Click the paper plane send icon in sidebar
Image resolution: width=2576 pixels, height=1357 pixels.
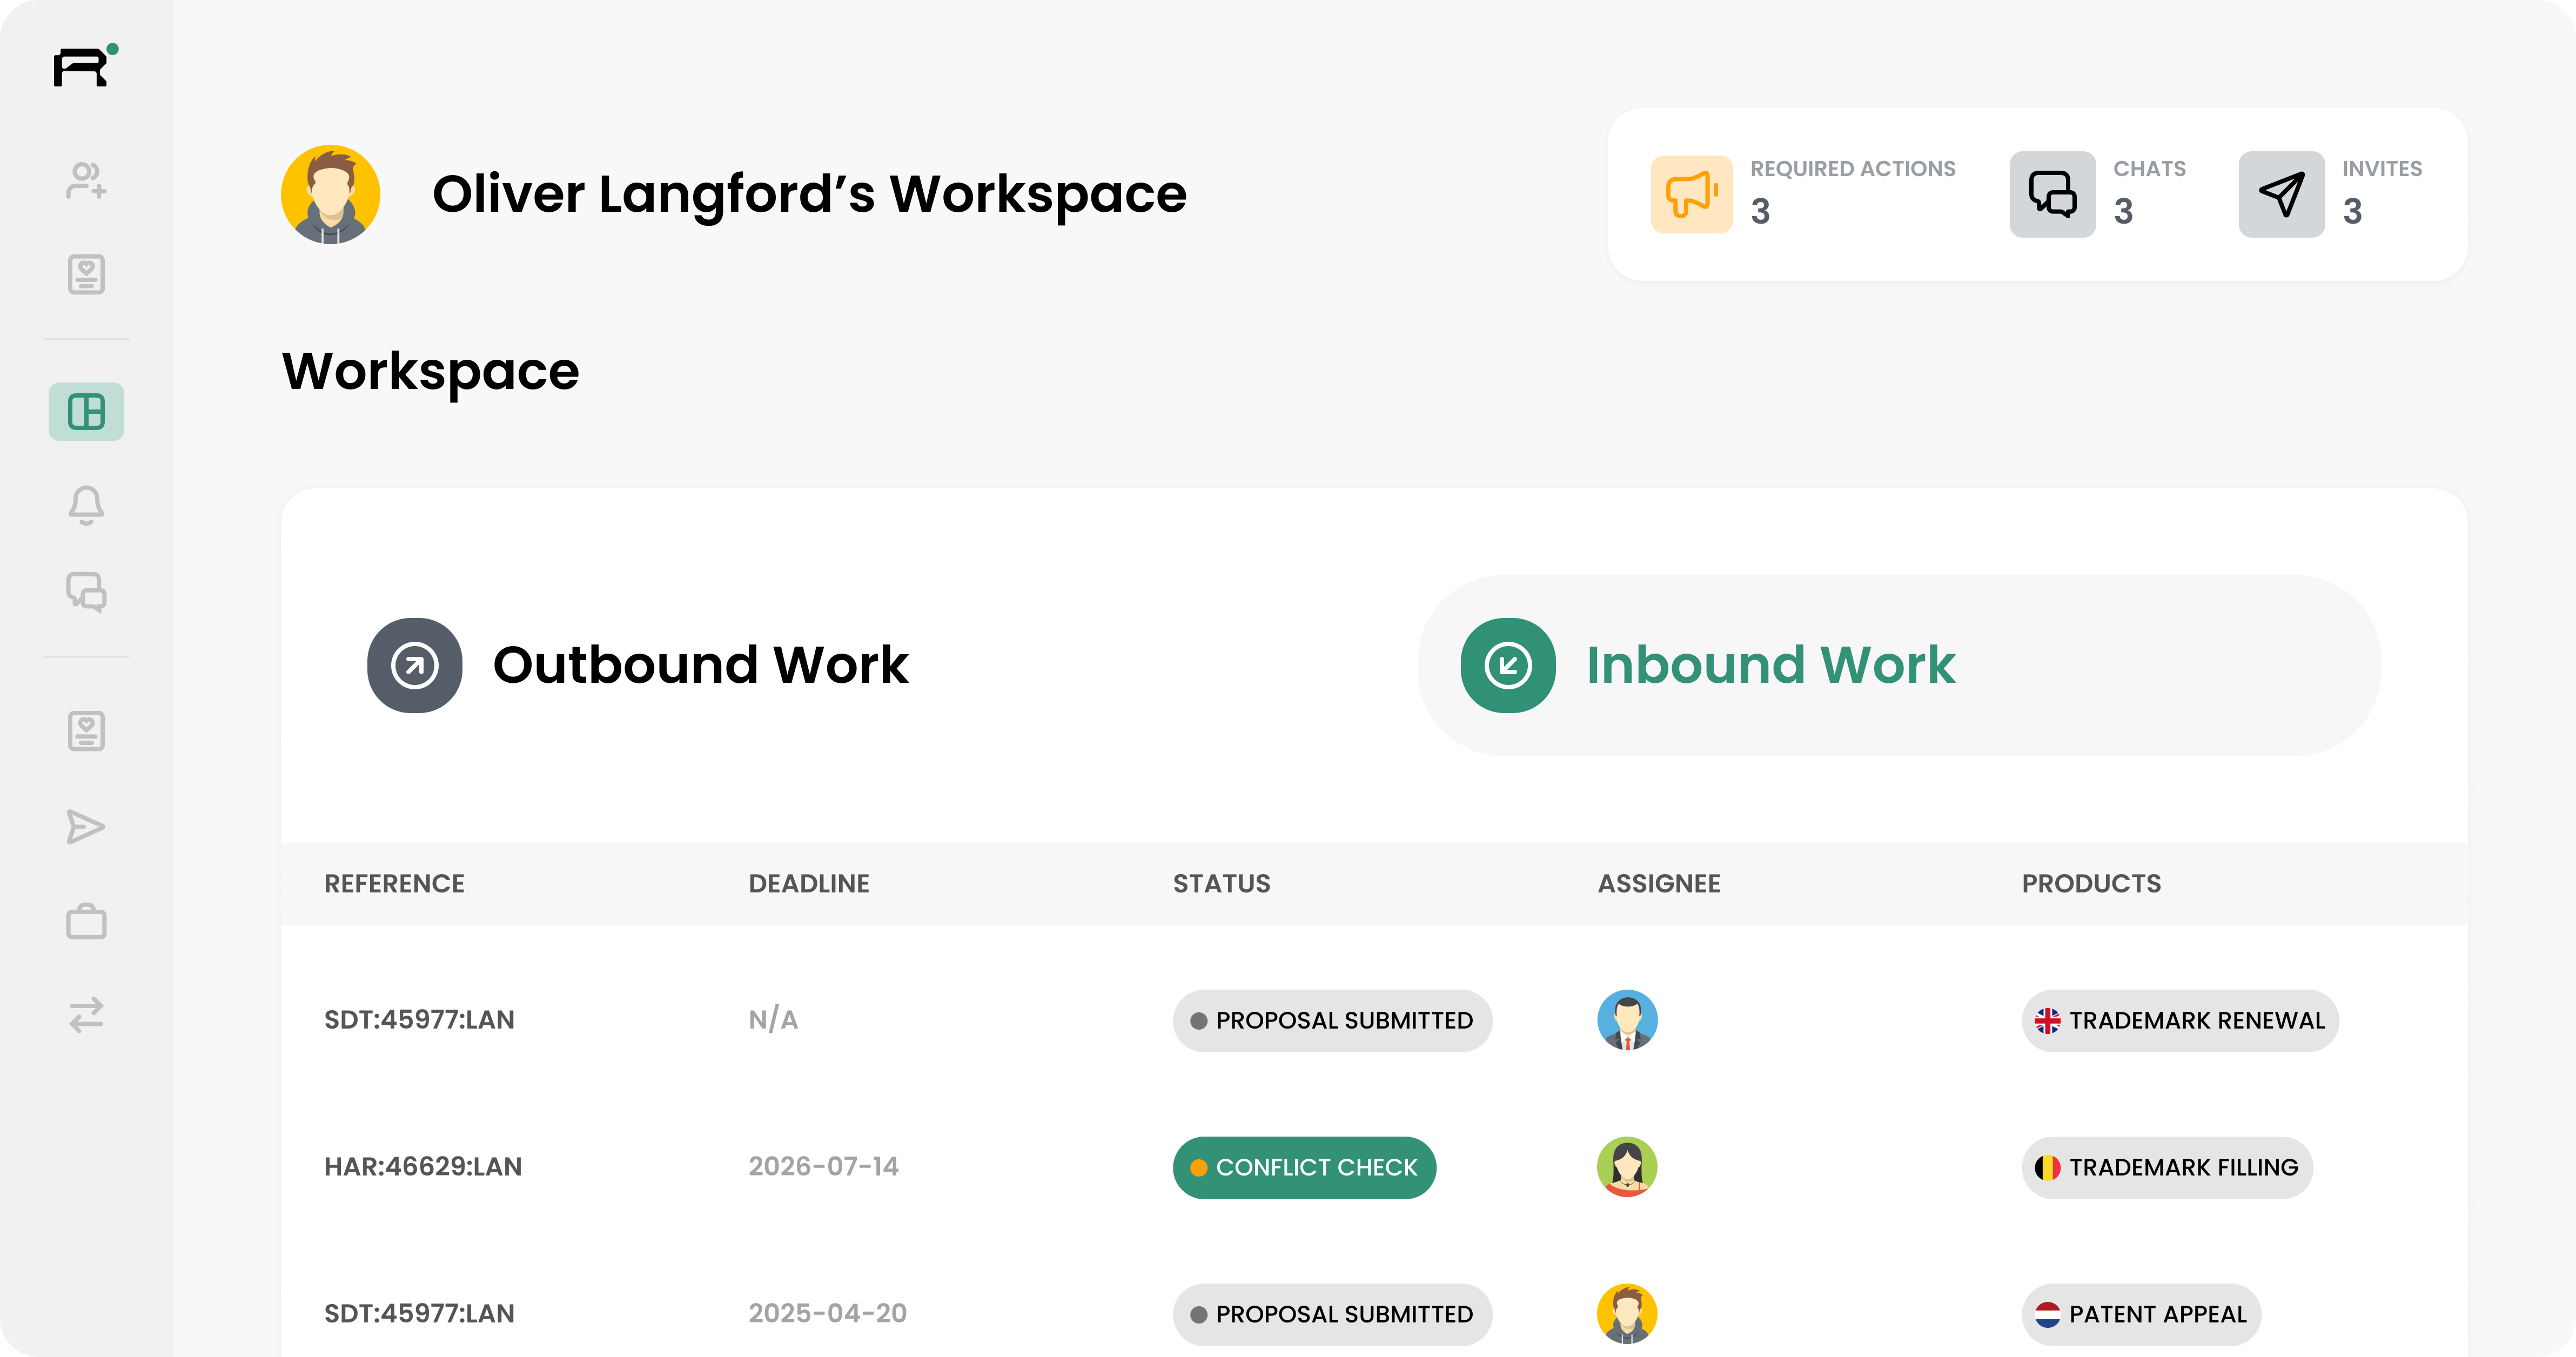pyautogui.click(x=86, y=827)
